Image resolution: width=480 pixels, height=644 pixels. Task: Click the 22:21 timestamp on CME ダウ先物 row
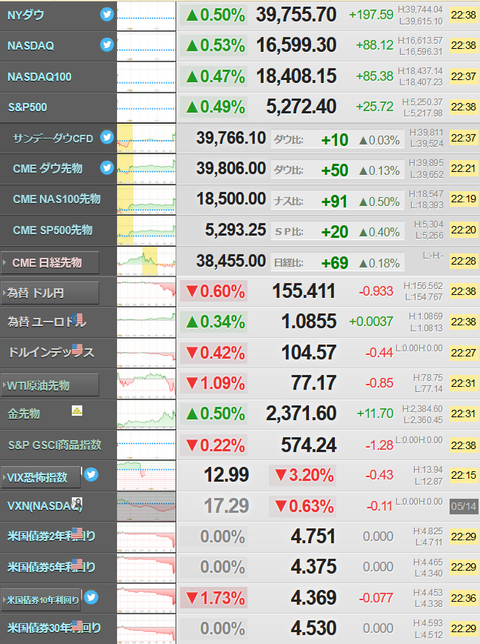(x=464, y=168)
